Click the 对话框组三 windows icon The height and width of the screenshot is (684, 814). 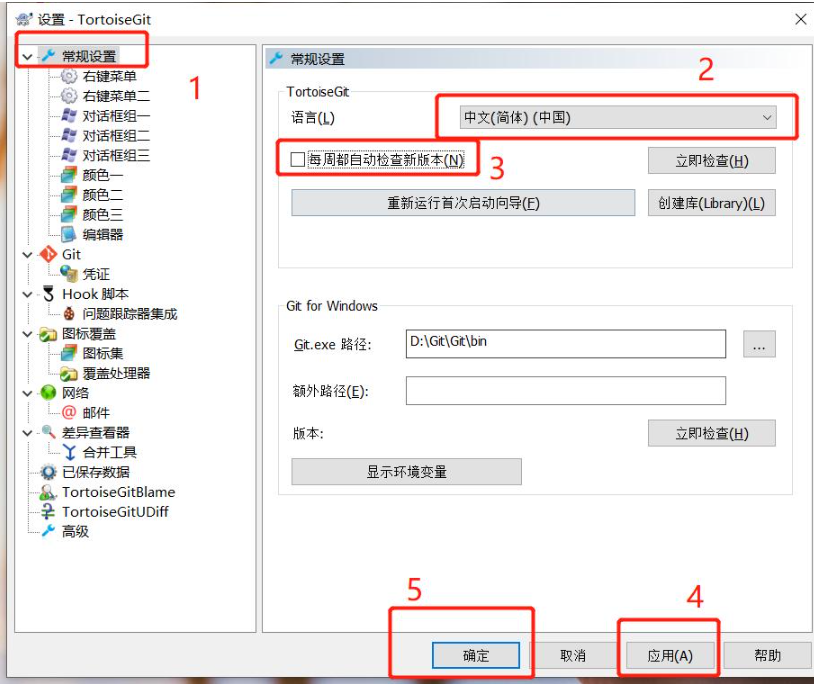tap(69, 155)
